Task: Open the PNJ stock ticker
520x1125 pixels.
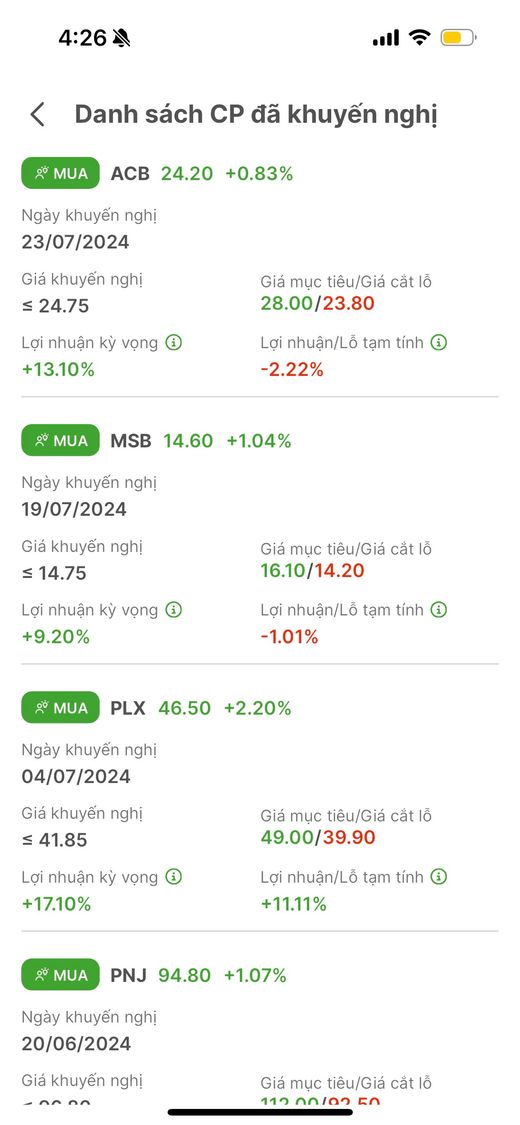Action: [x=128, y=975]
